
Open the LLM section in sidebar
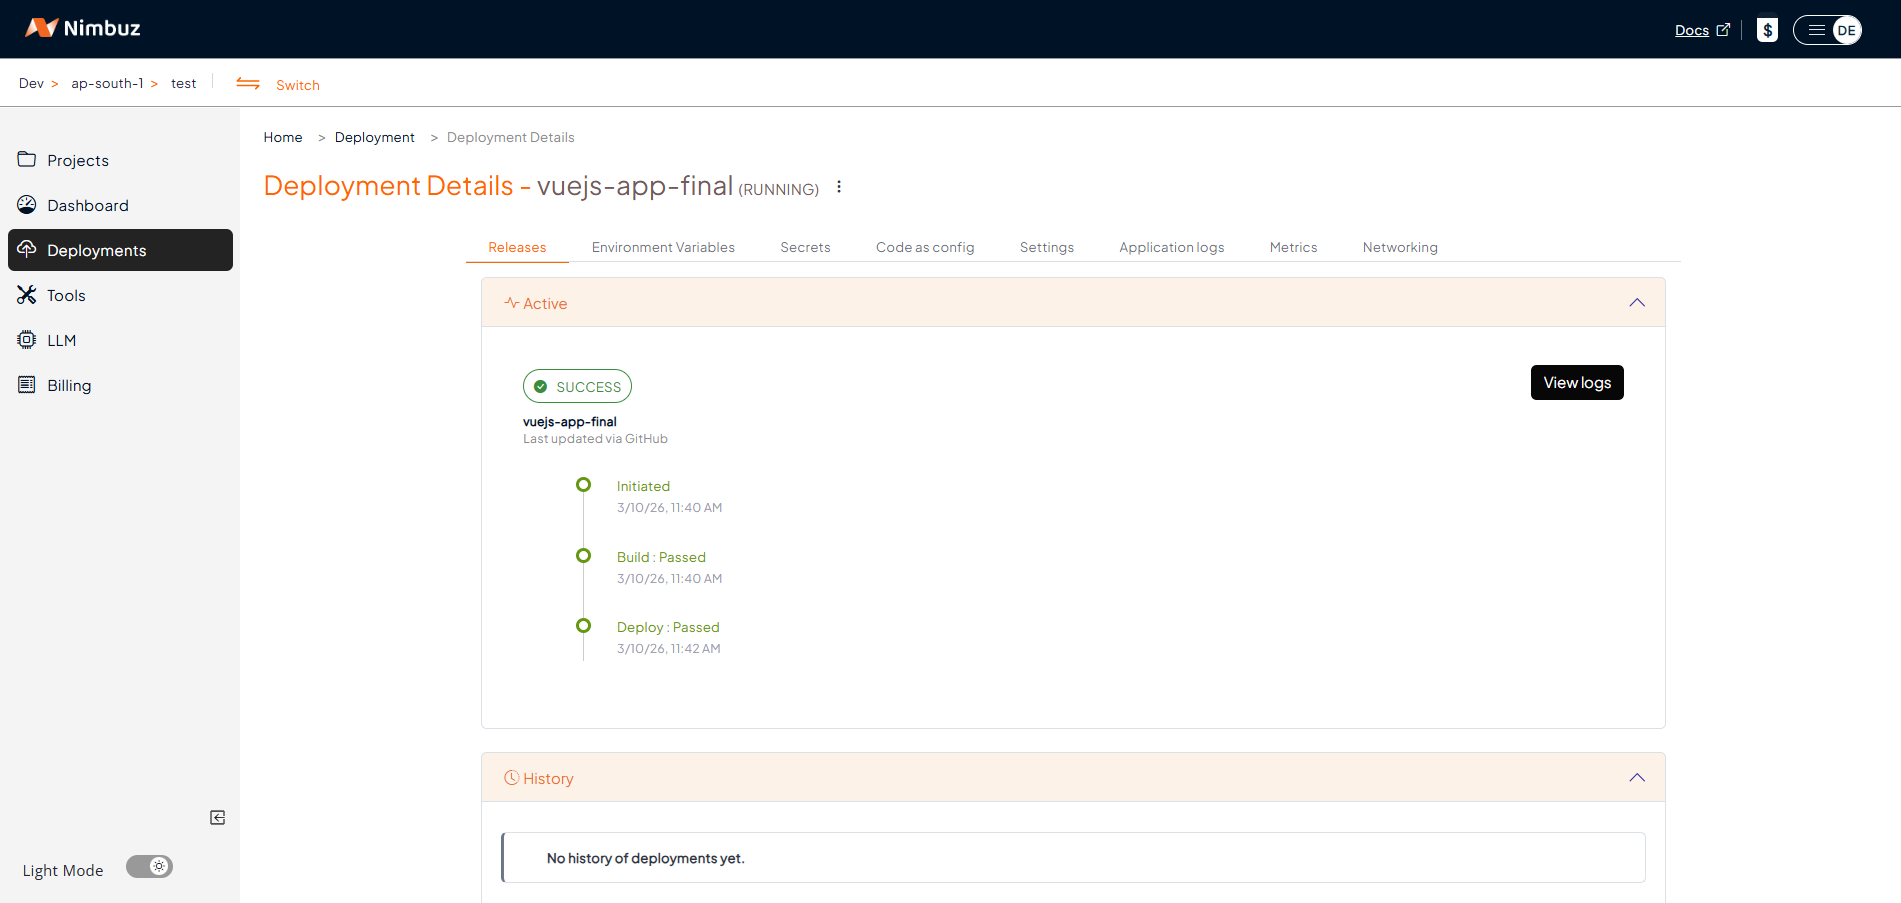61,340
